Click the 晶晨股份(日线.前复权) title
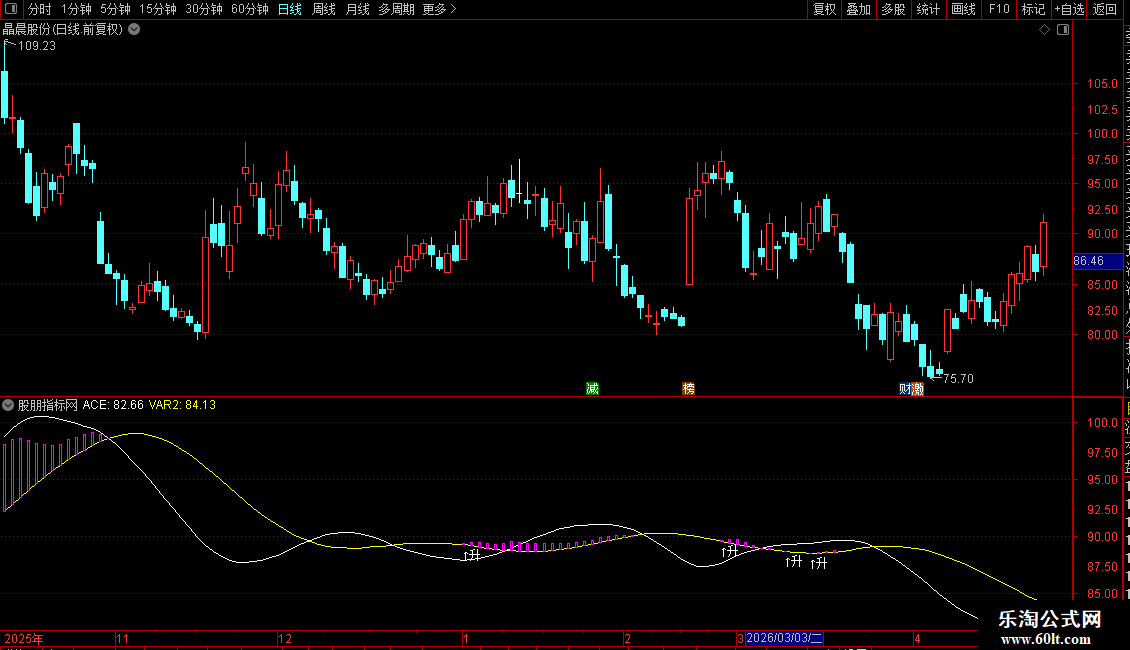Viewport: 1130px width, 650px height. click(63, 30)
